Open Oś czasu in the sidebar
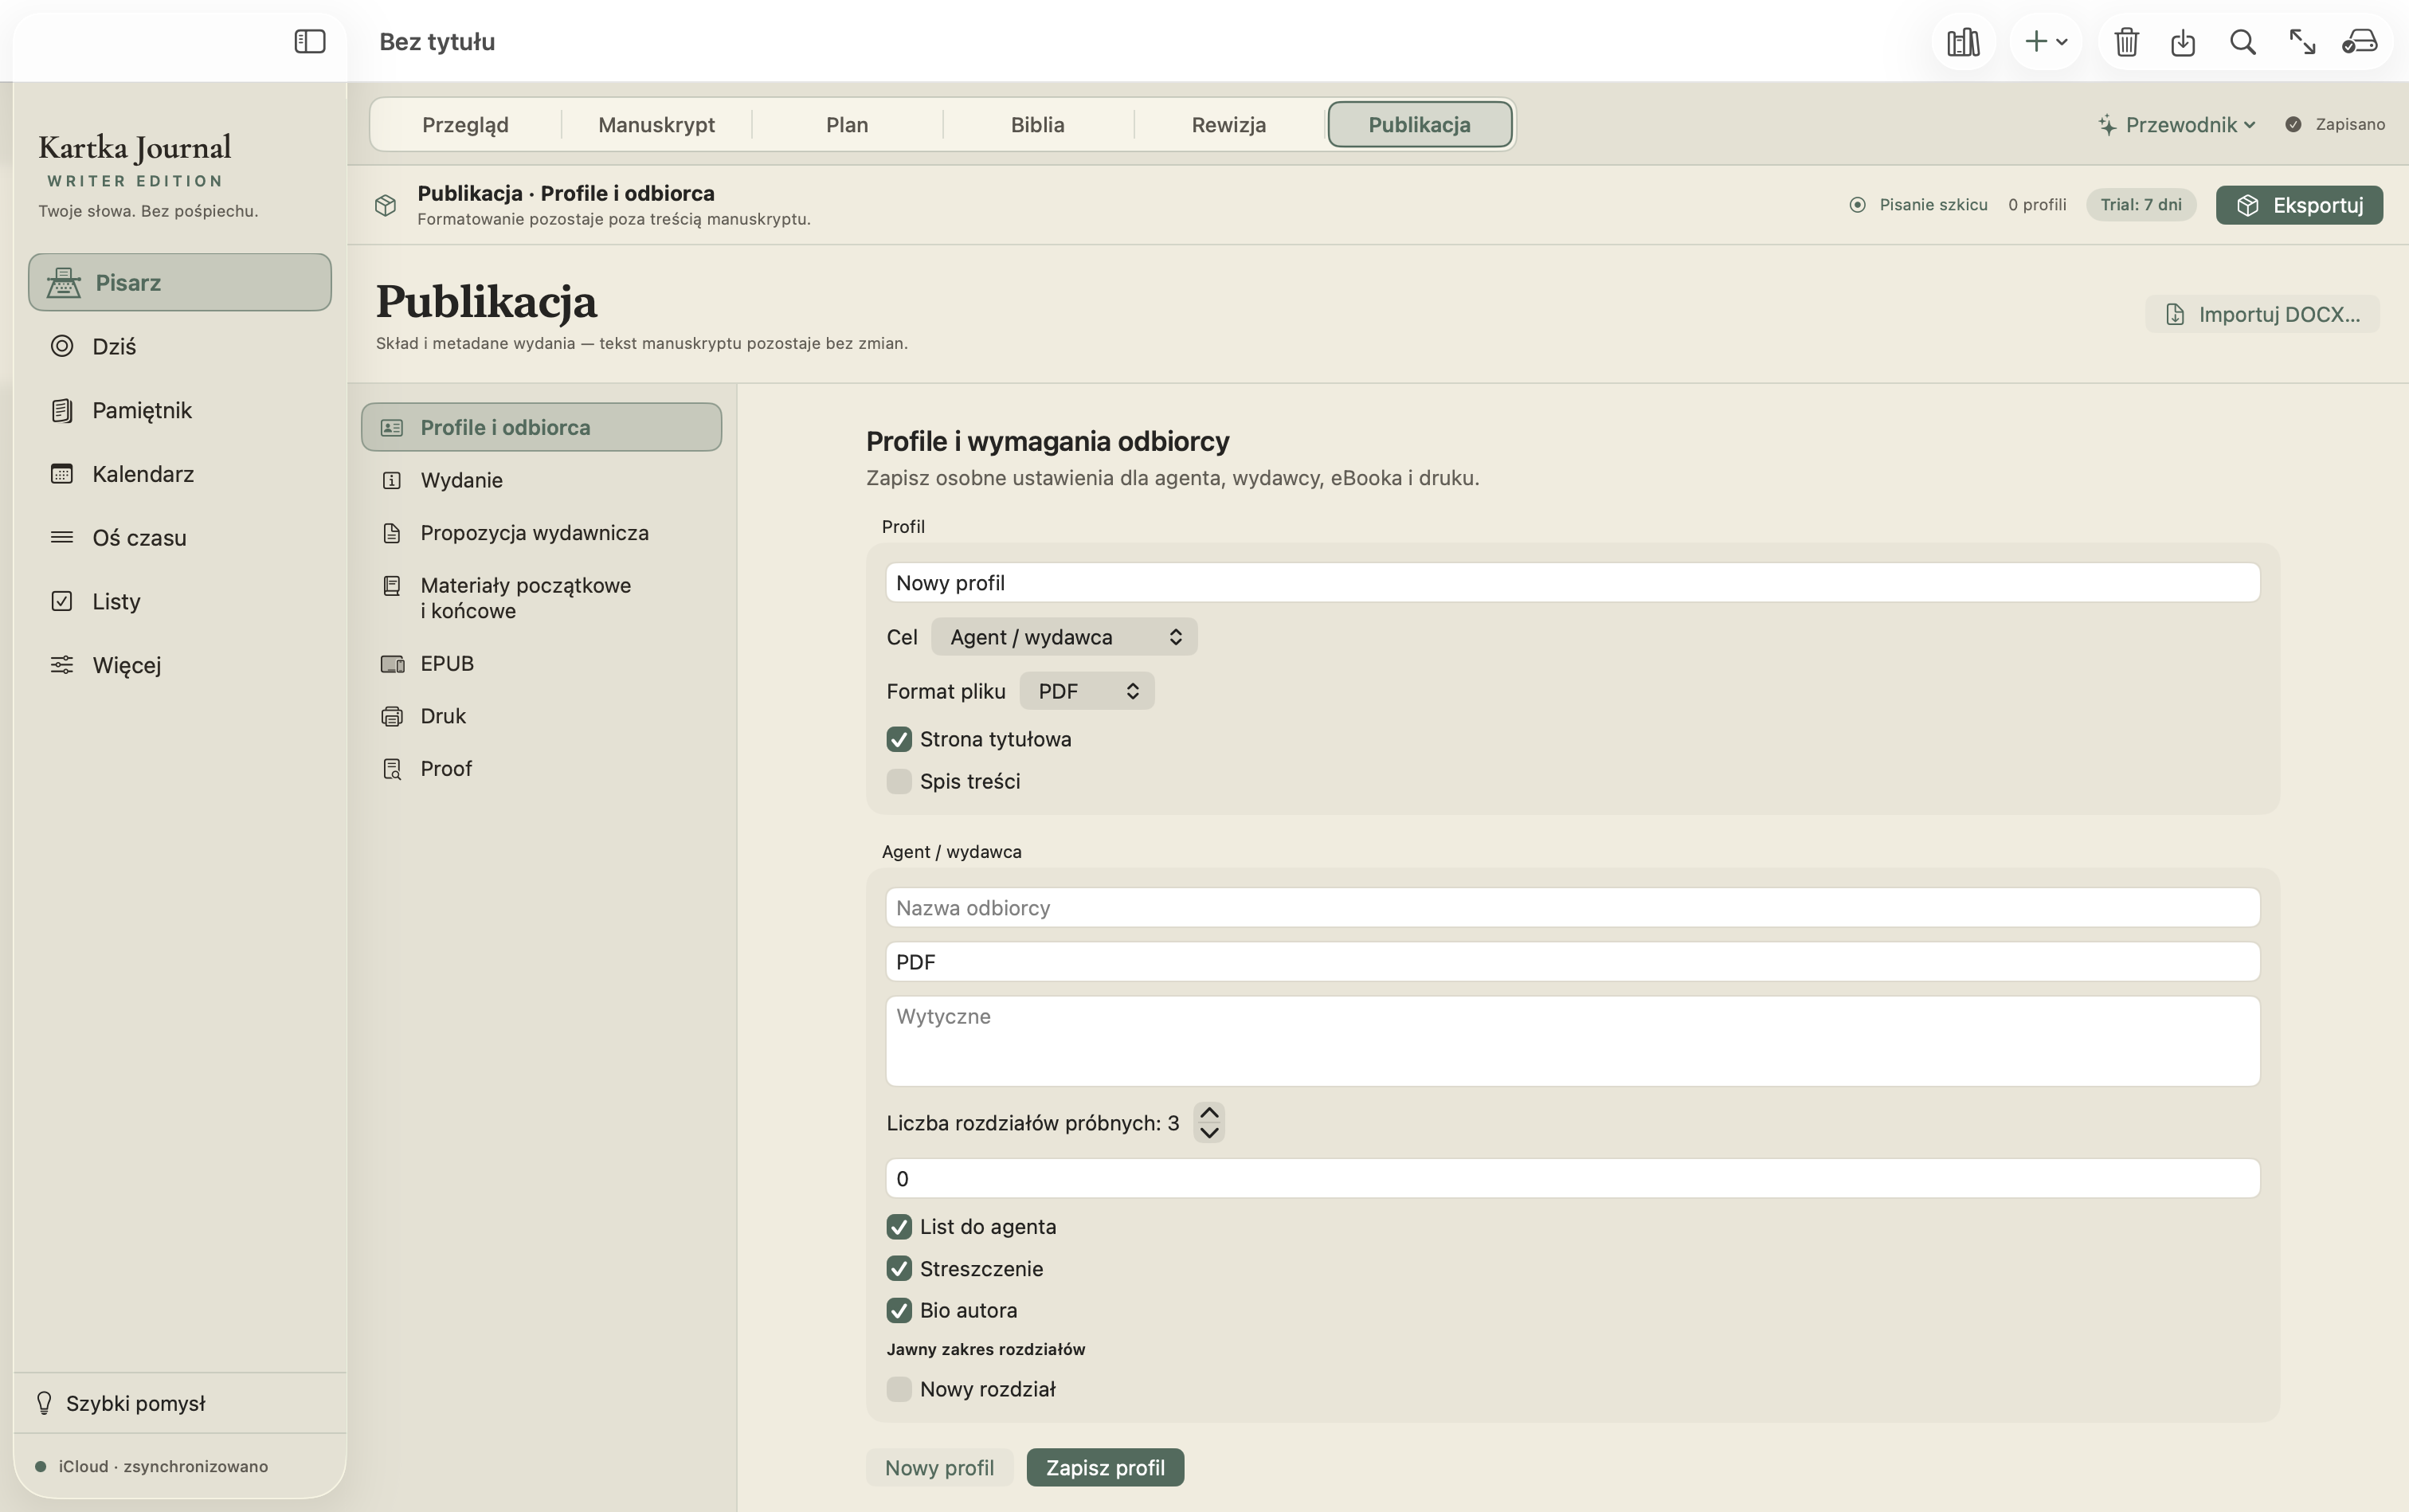 [x=180, y=538]
